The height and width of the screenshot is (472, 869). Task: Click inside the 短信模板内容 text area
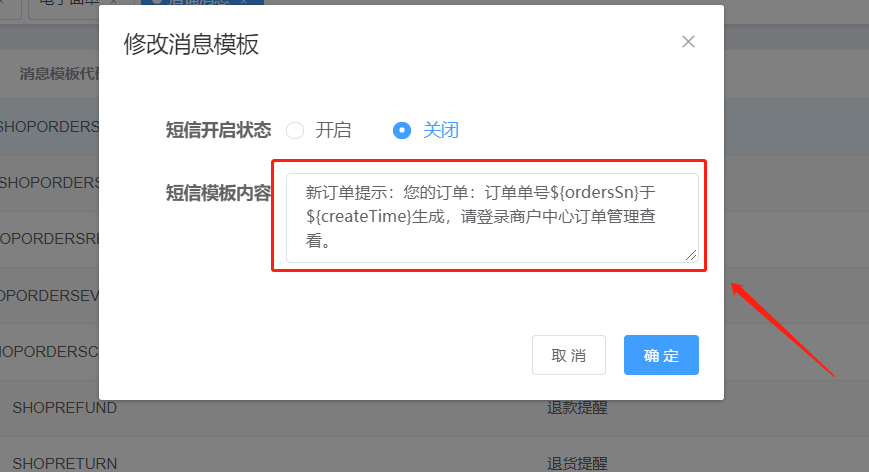point(492,218)
